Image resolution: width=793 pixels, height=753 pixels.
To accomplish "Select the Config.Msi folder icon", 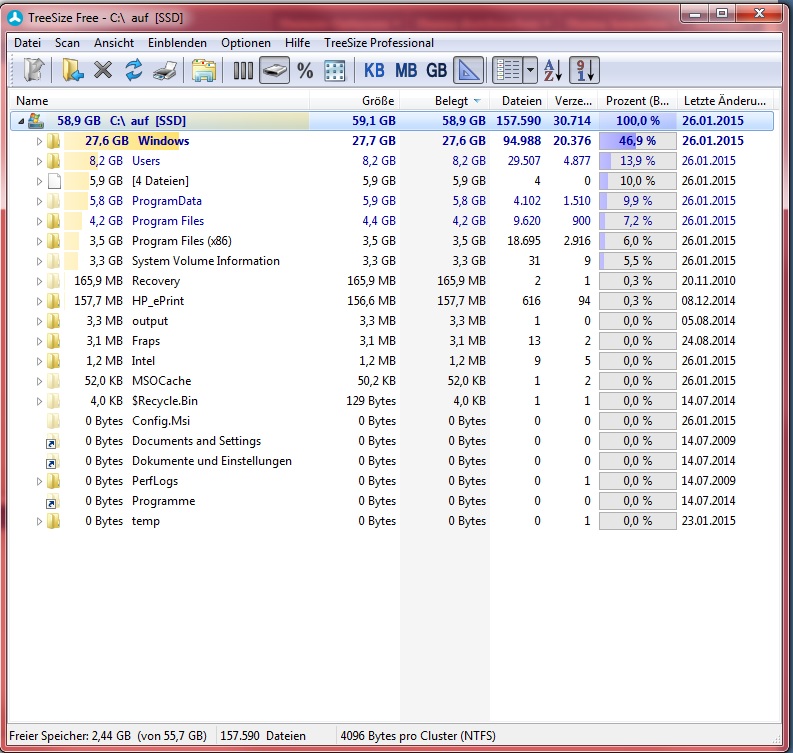I will tap(54, 421).
